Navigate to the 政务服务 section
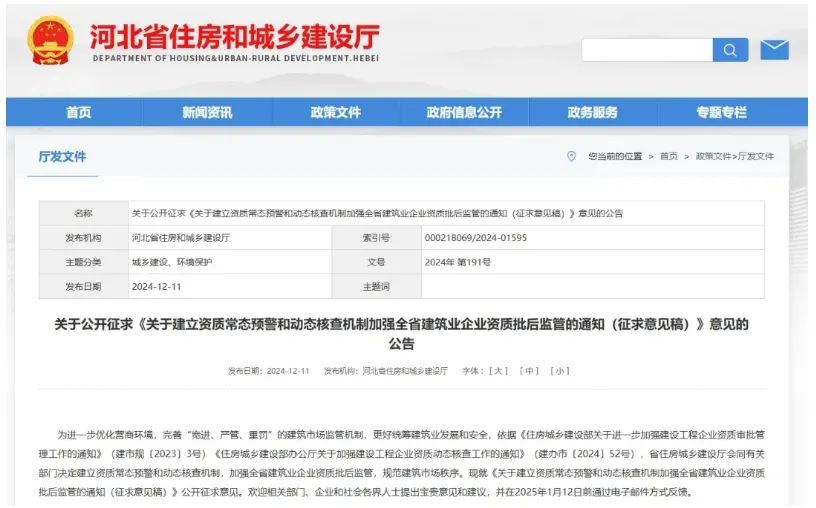 tap(593, 112)
